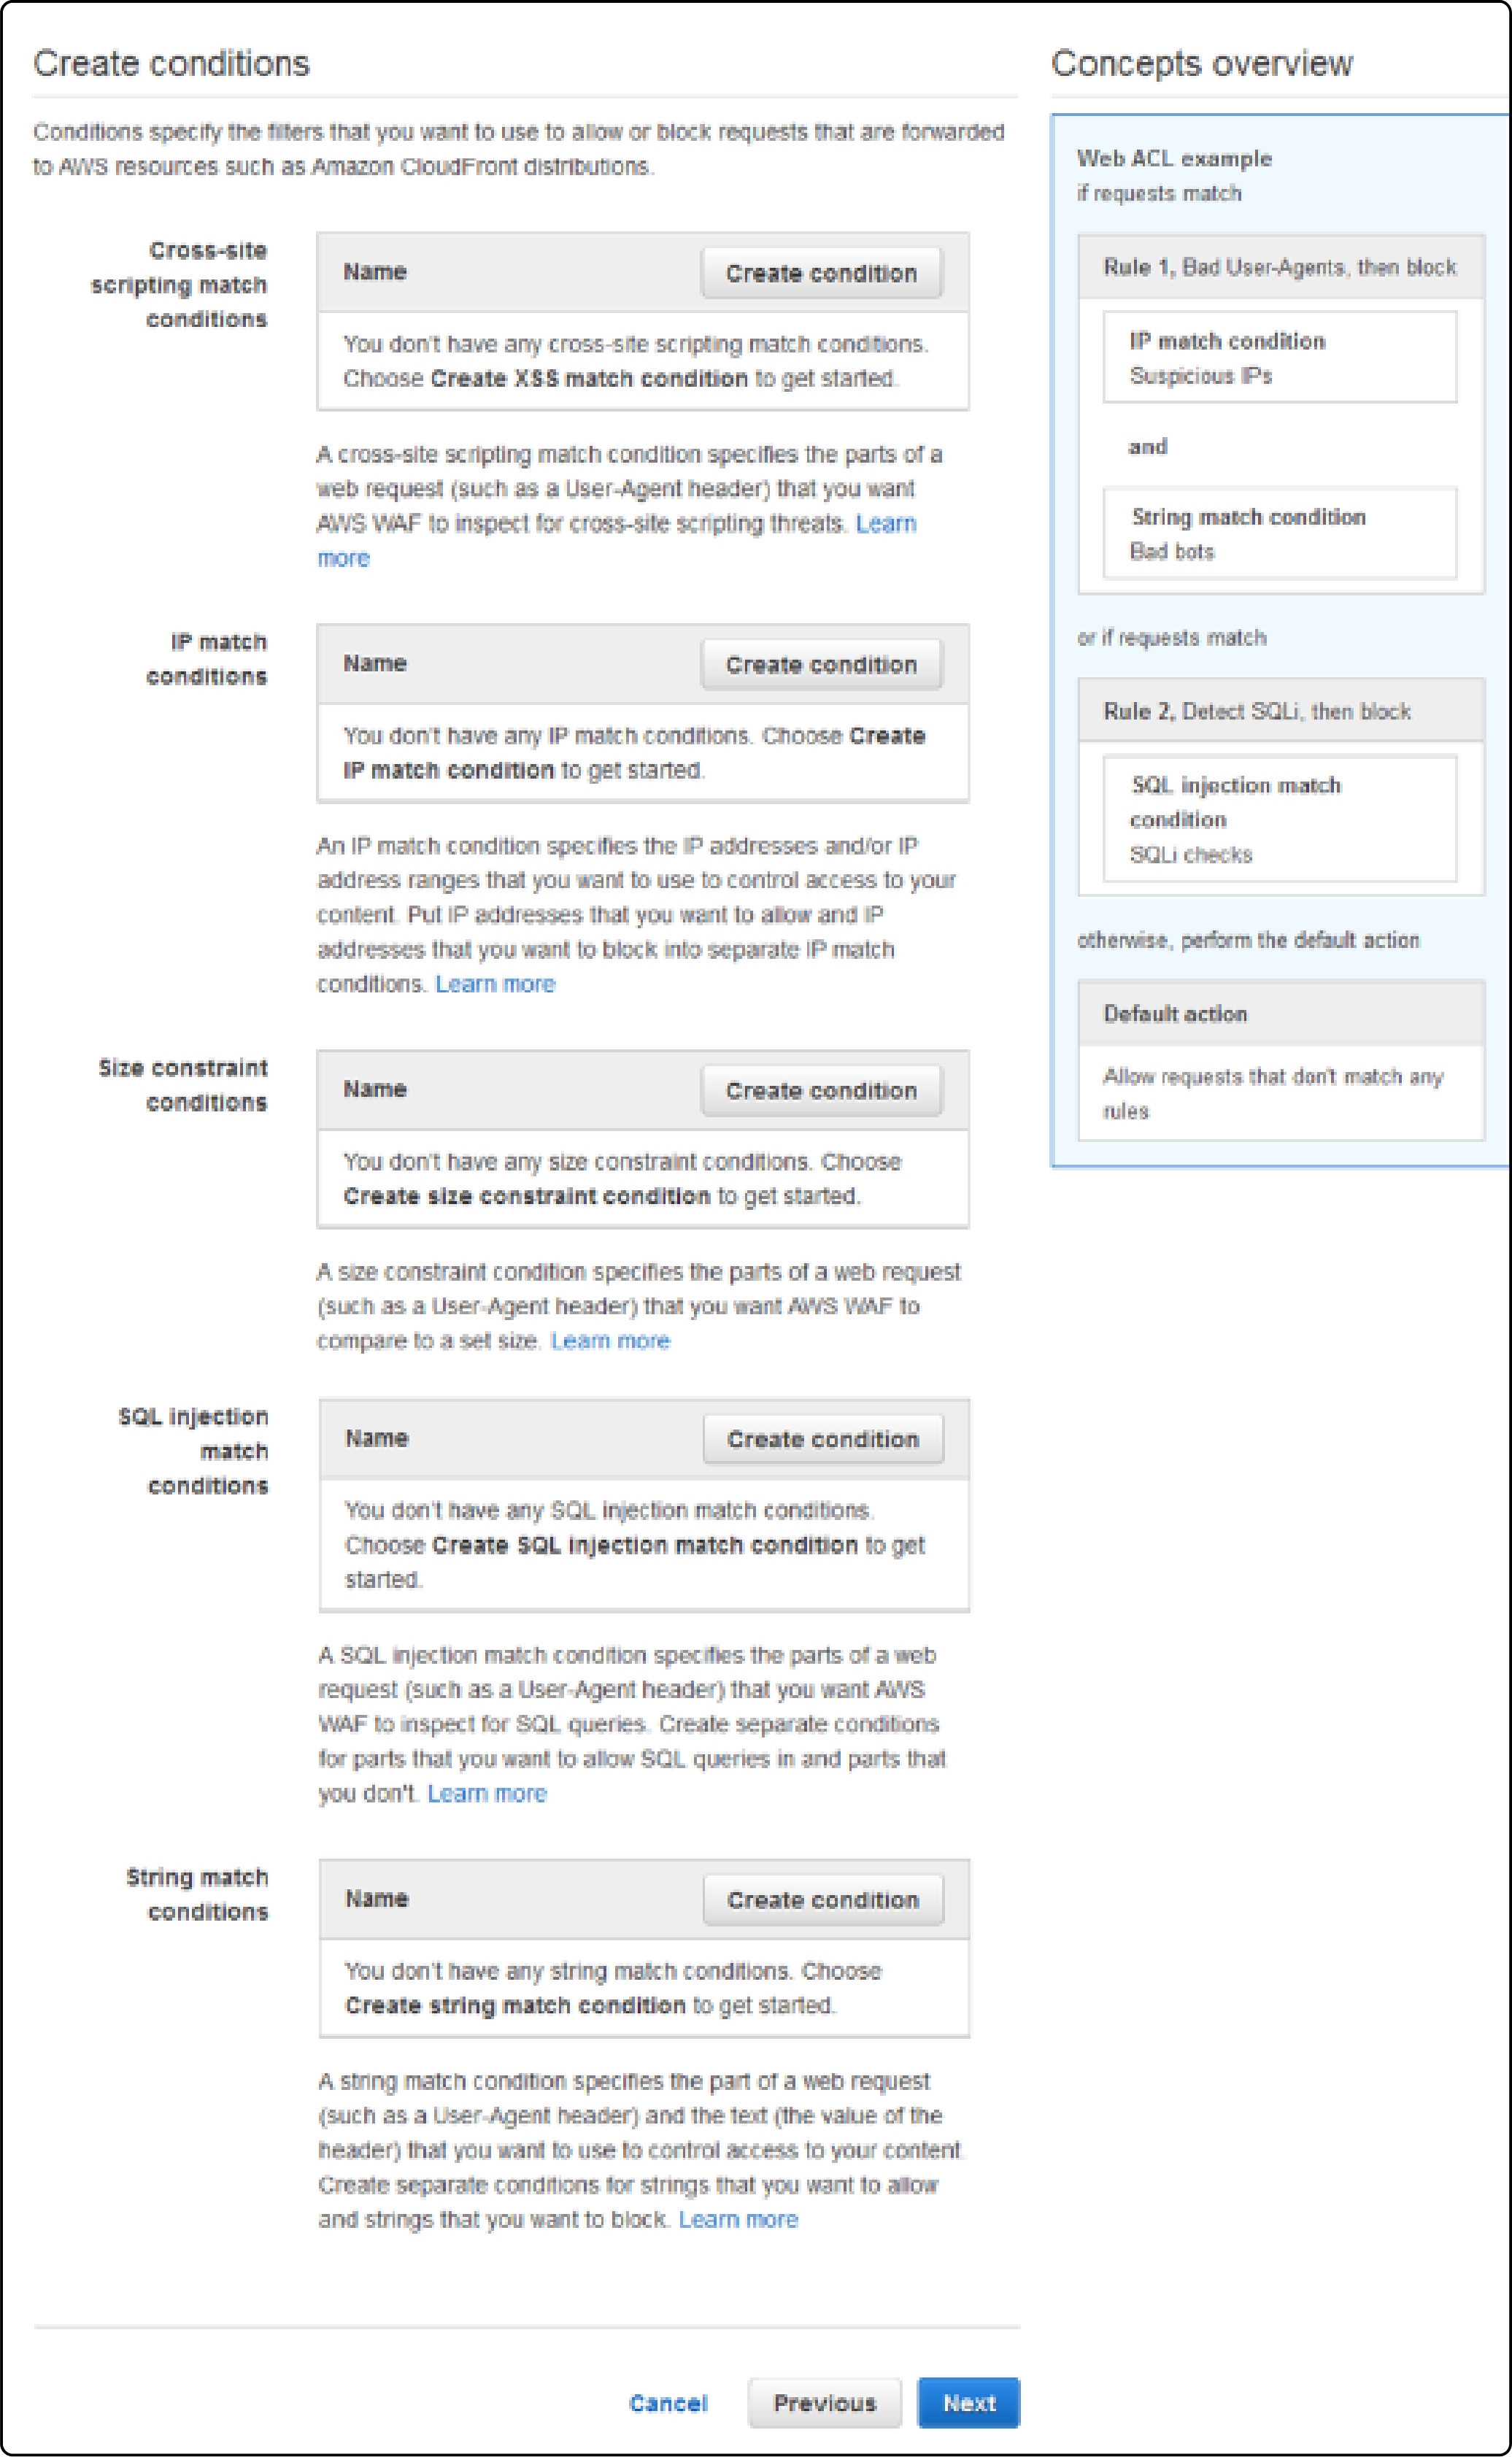Click 'SQL injection match conditions' section label

point(194,1452)
